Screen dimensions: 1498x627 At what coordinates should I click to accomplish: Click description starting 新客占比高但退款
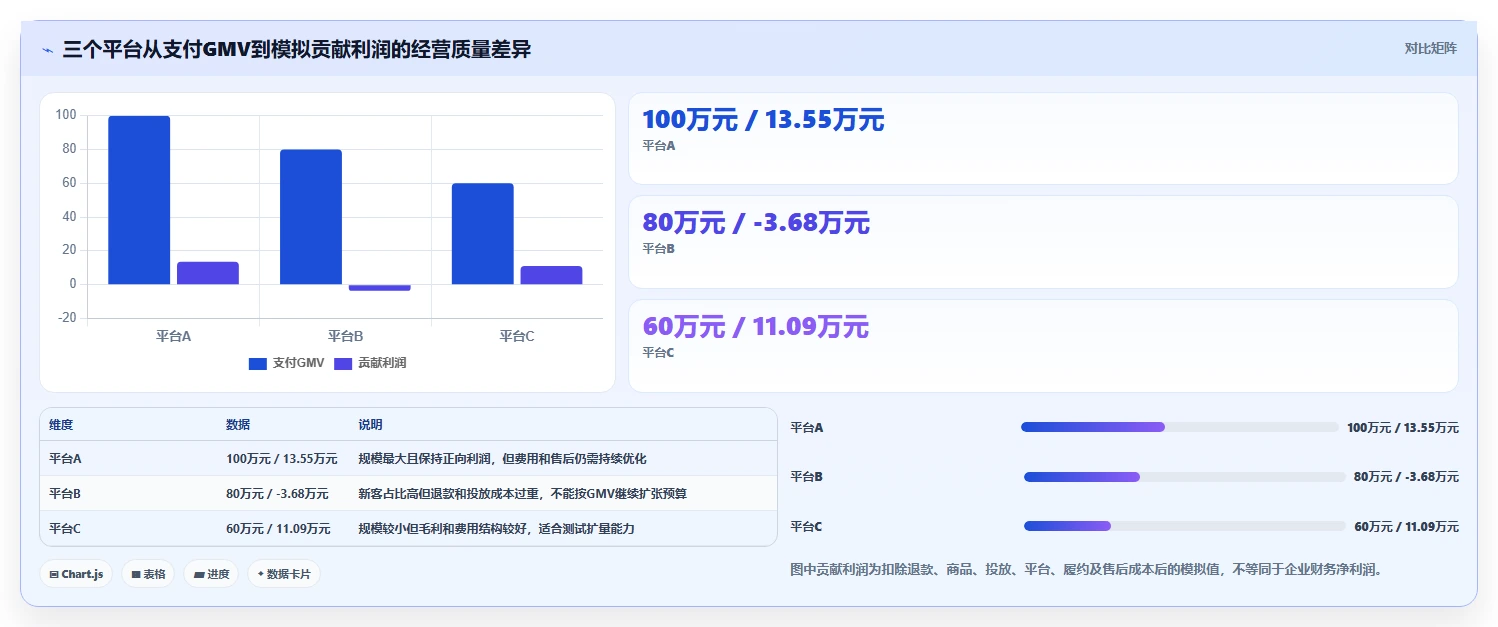[522, 493]
